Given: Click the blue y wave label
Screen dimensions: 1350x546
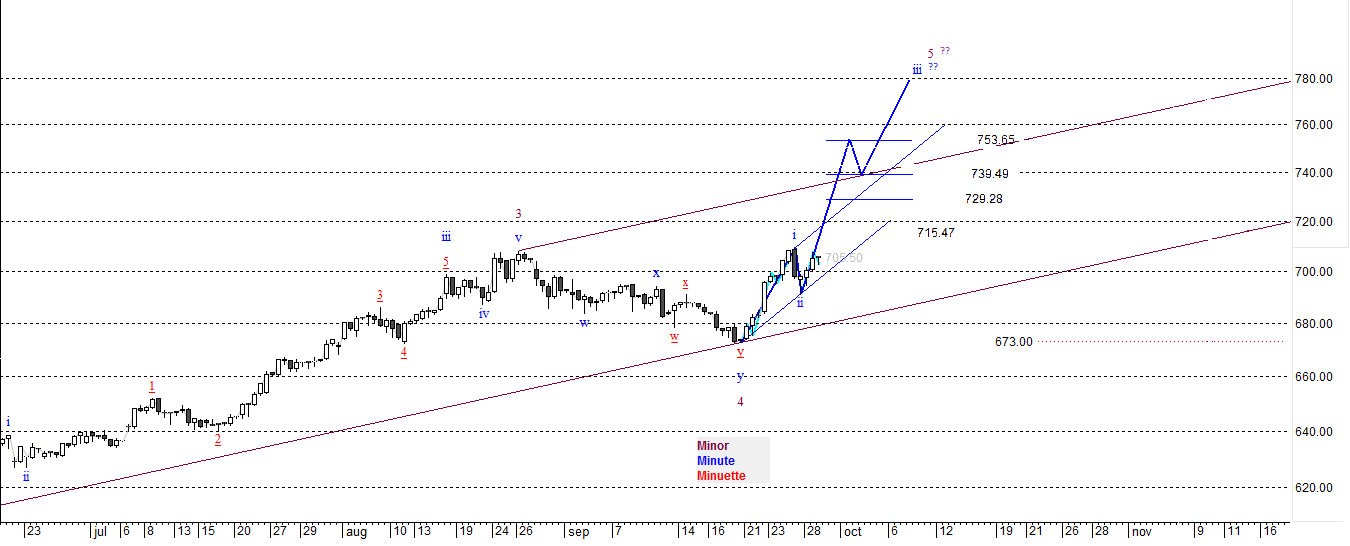Looking at the screenshot, I should (x=740, y=377).
